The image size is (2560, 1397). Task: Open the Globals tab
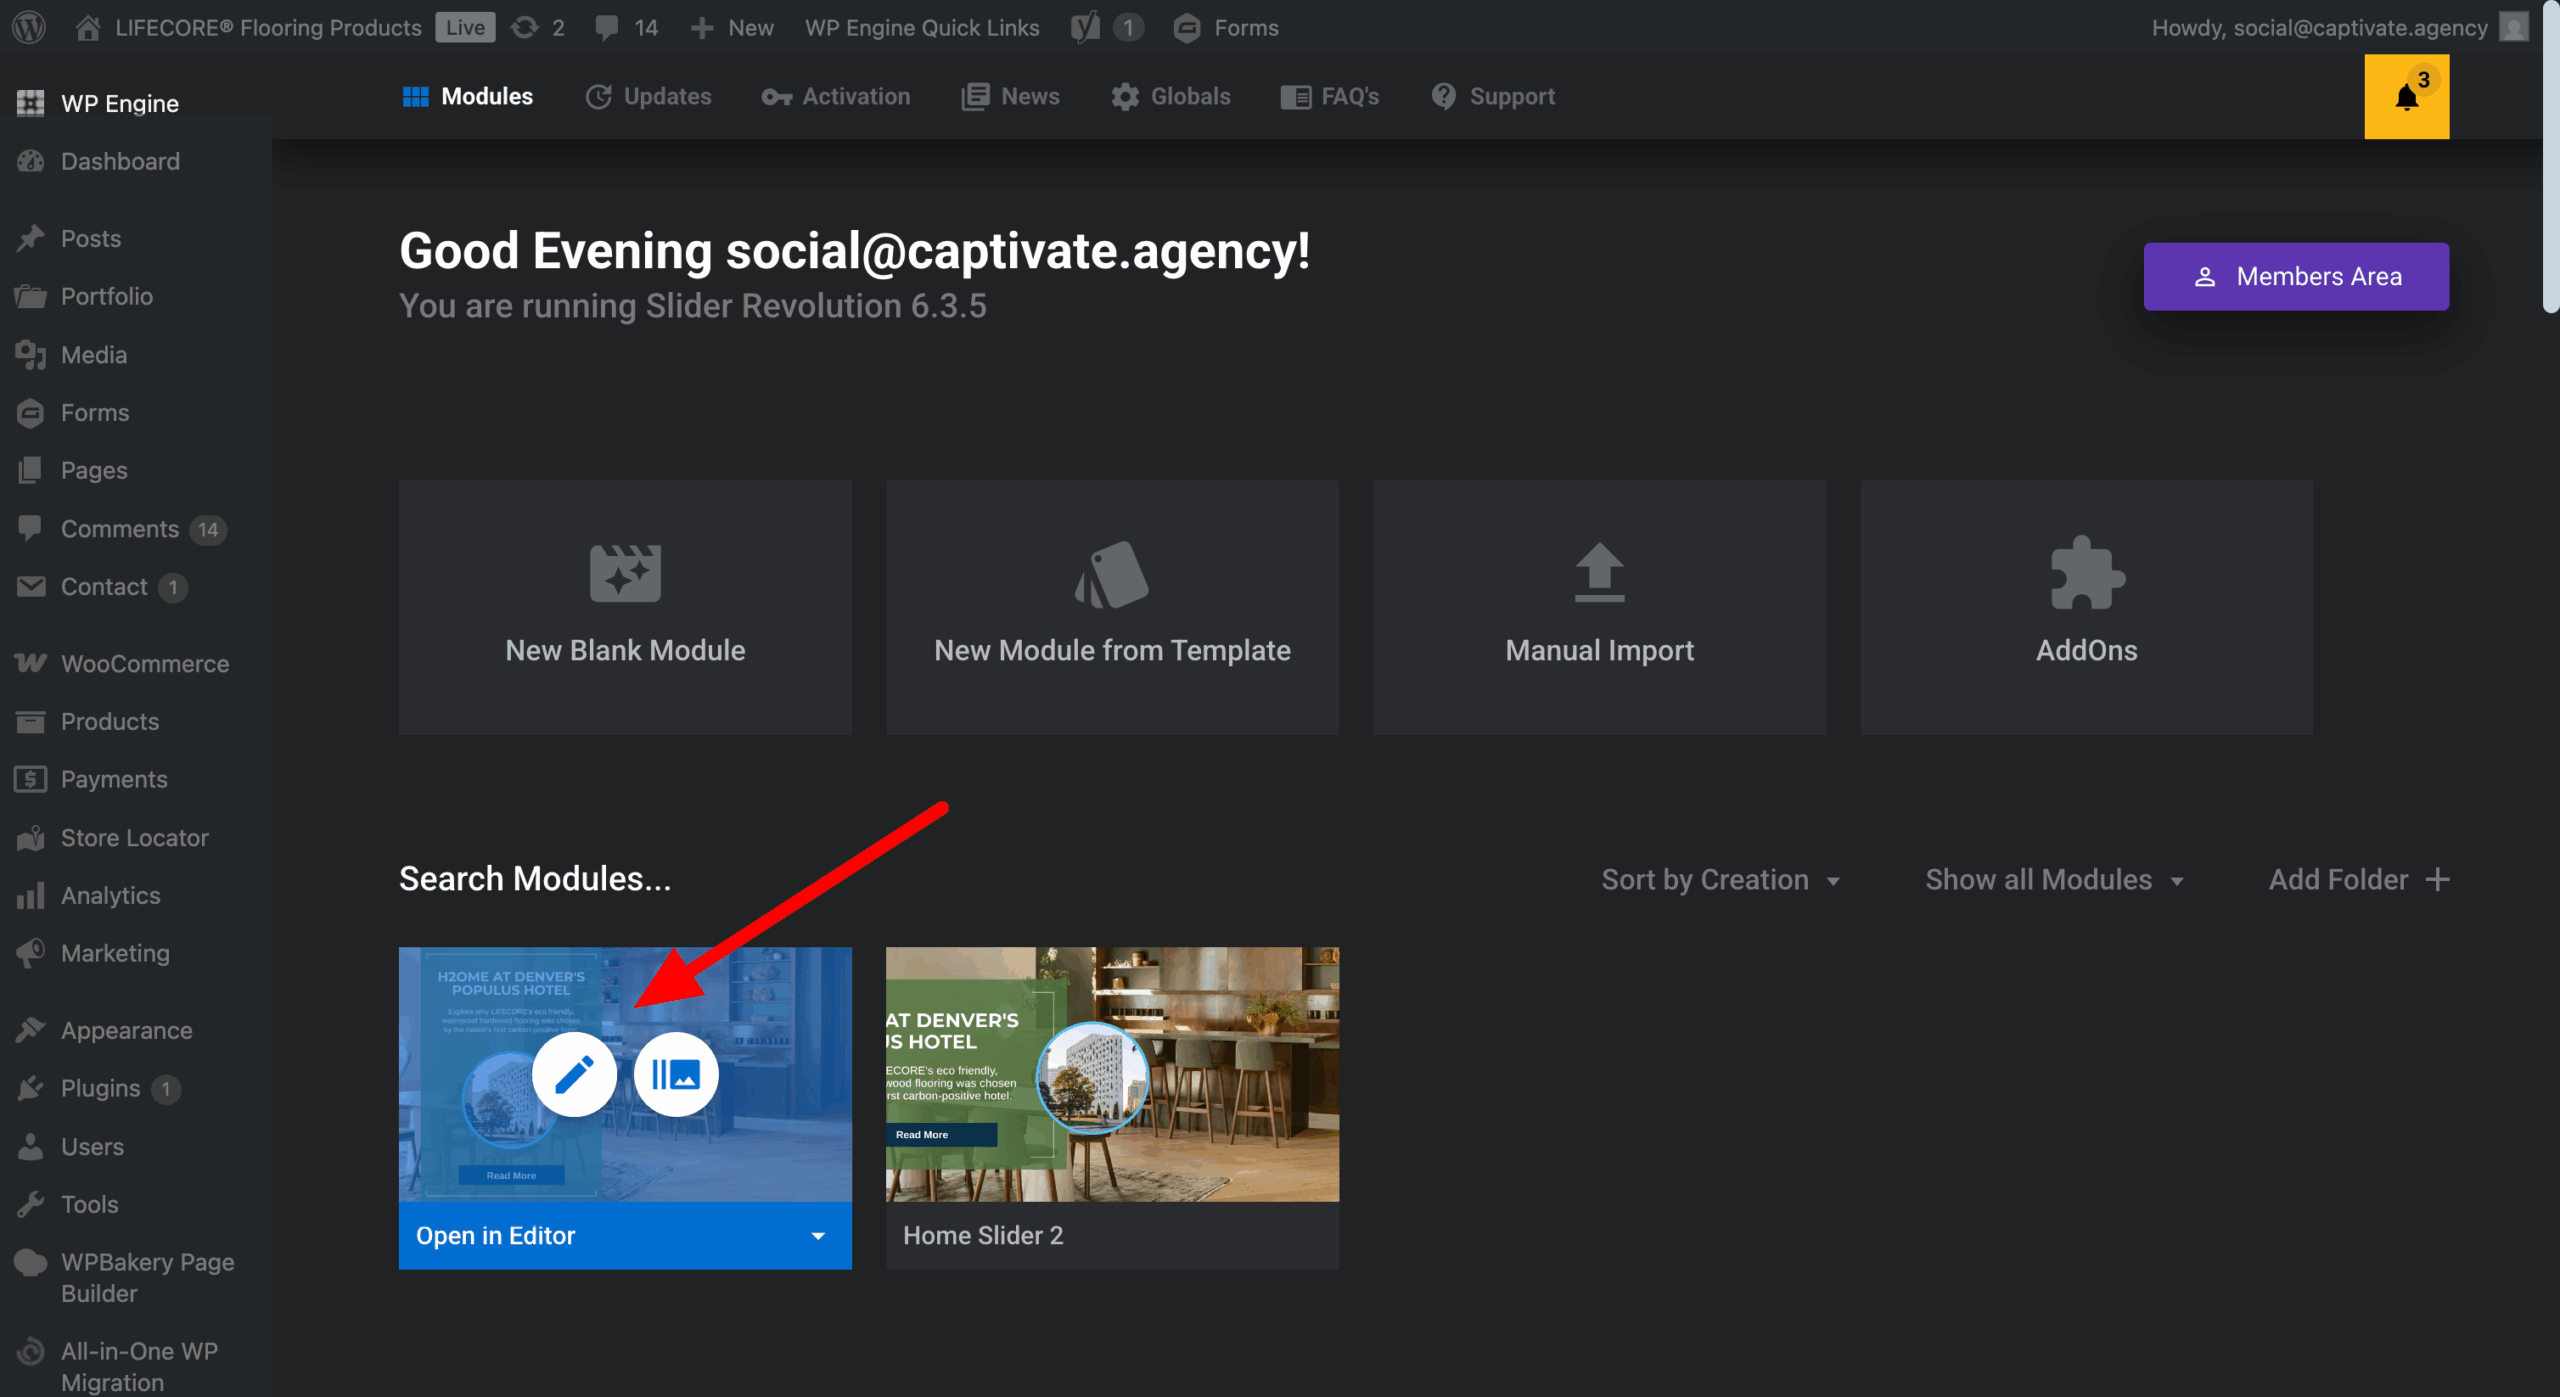[1171, 97]
